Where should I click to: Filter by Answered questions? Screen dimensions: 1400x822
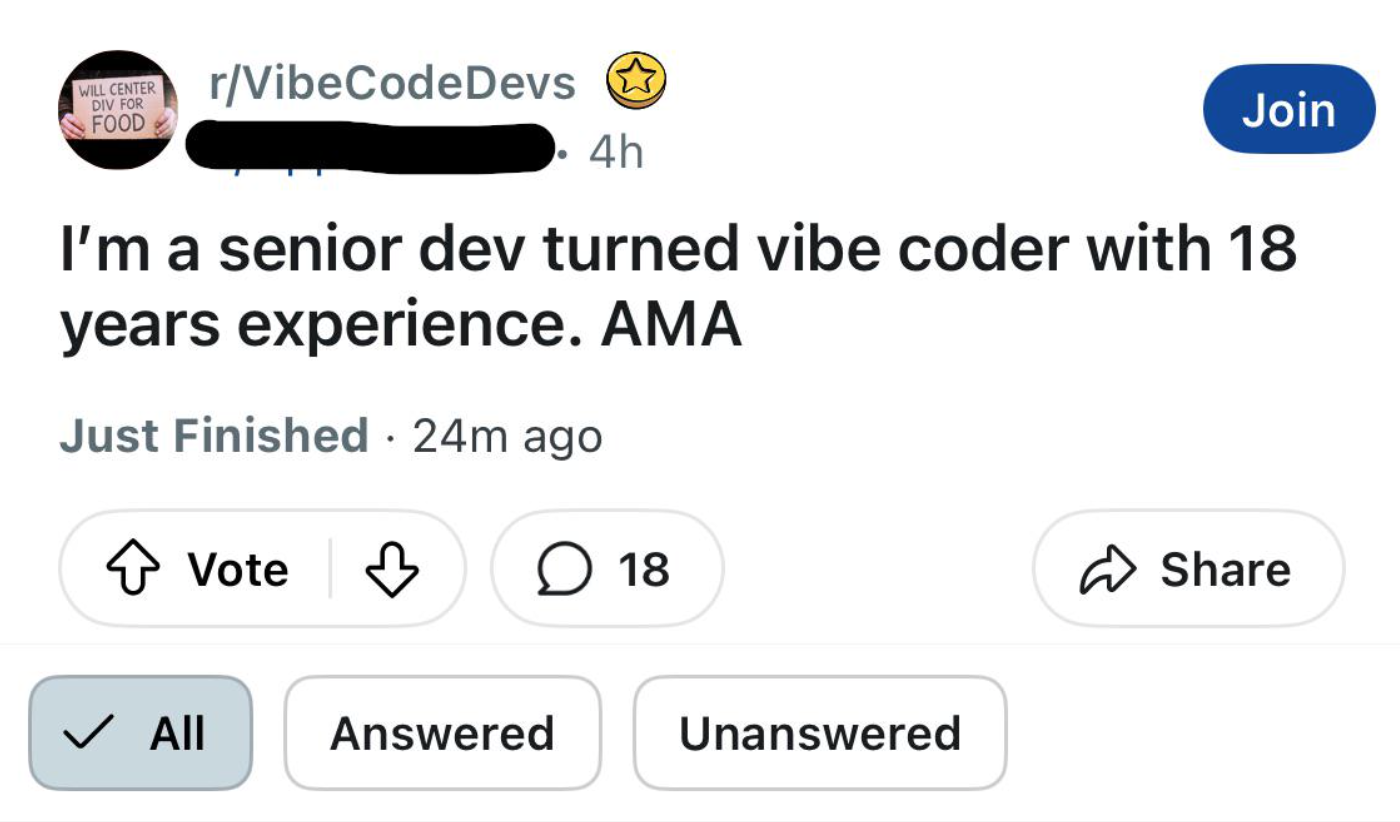click(x=442, y=733)
